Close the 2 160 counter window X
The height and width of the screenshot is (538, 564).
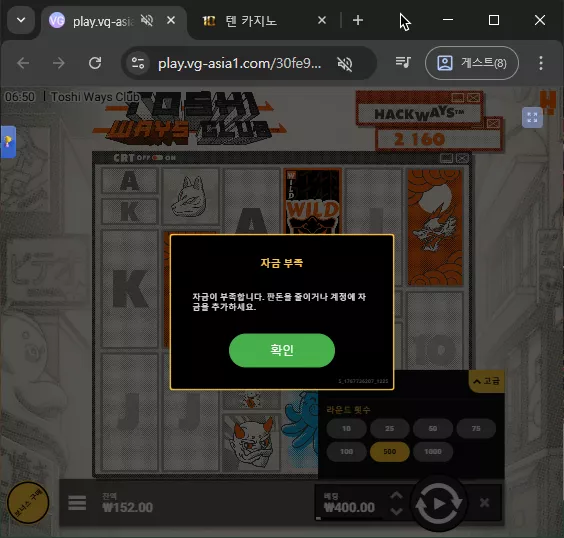click(x=493, y=123)
